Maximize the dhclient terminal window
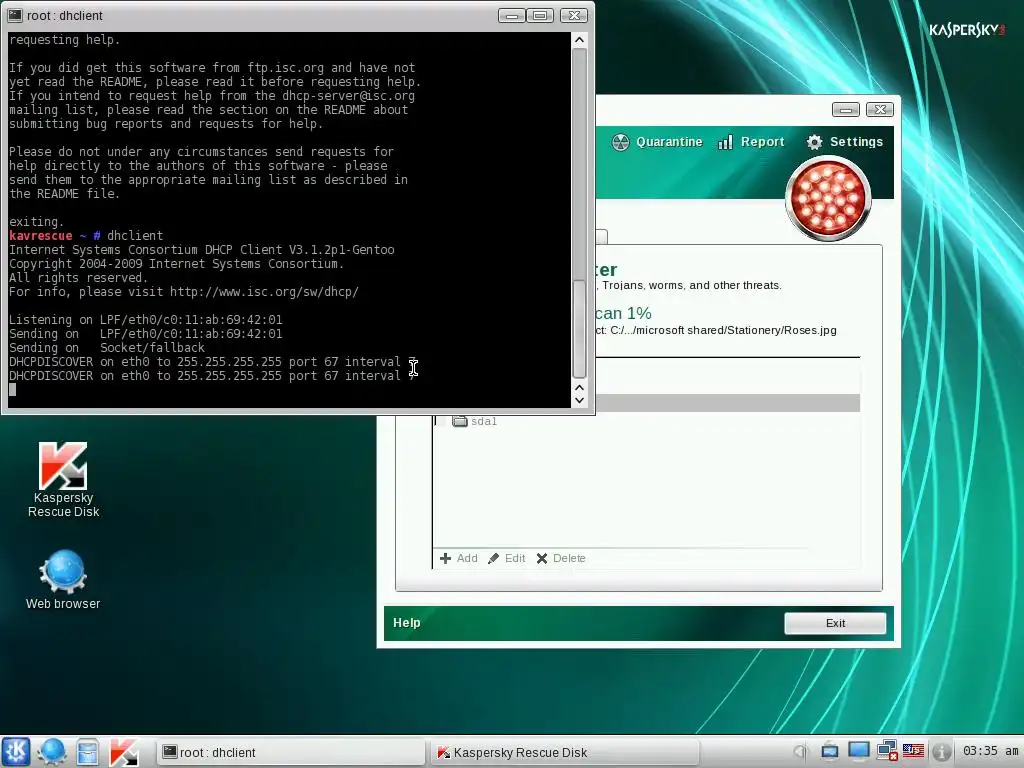The height and width of the screenshot is (768, 1024). [540, 16]
